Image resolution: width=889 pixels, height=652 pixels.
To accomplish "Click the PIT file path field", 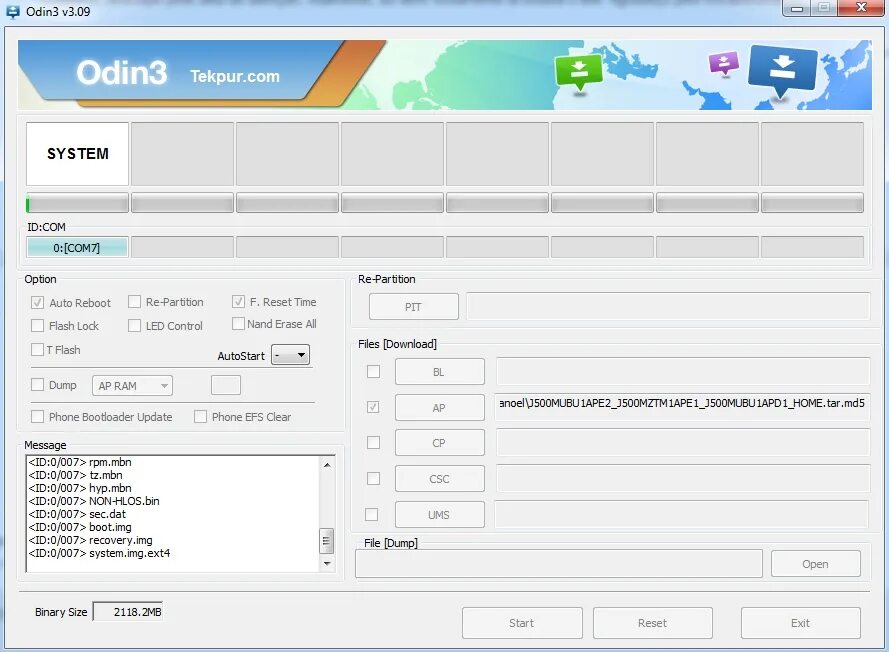I will point(668,306).
